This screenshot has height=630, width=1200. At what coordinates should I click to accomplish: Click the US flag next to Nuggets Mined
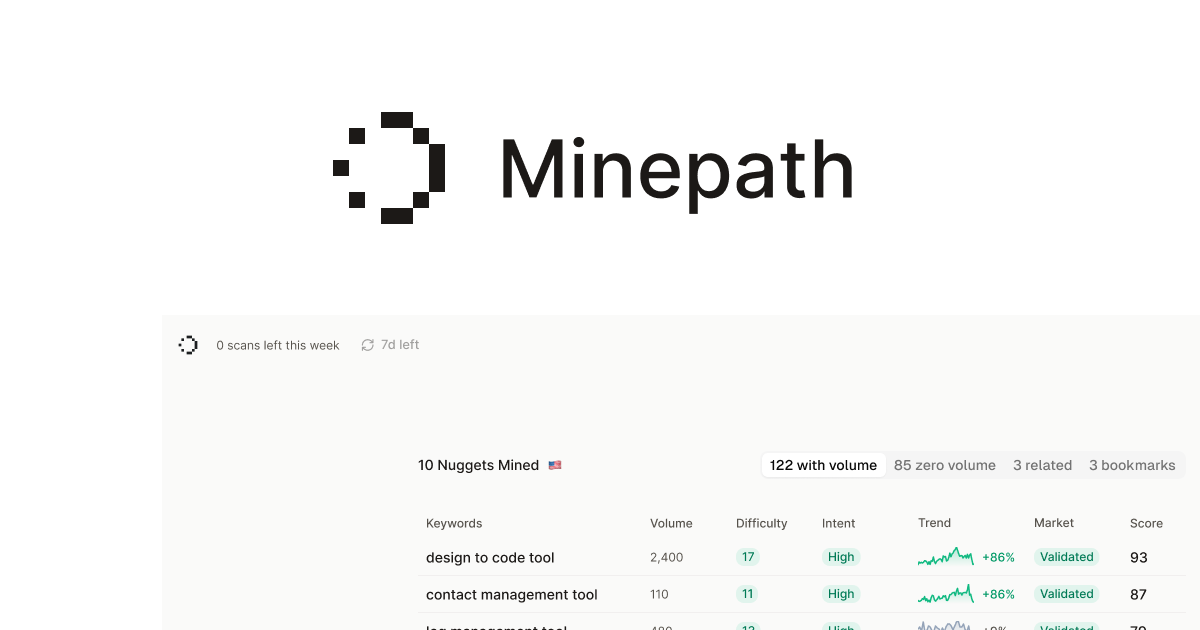click(x=555, y=465)
